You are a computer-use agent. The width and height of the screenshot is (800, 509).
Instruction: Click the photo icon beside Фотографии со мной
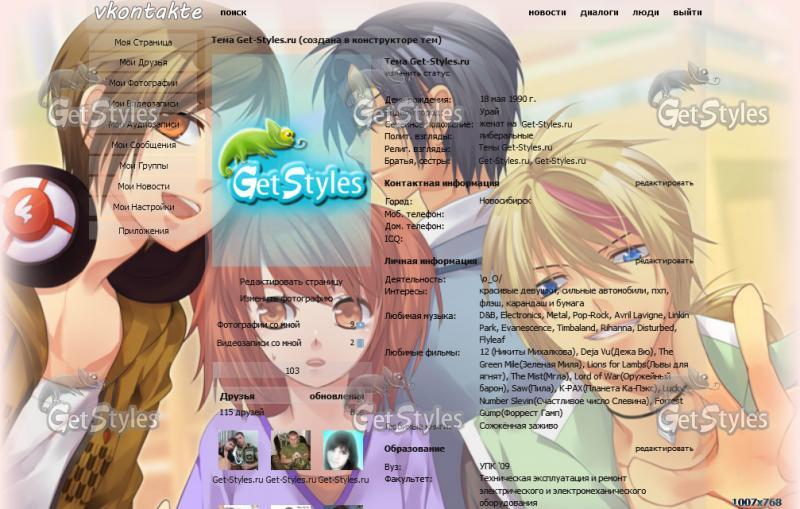point(358,325)
